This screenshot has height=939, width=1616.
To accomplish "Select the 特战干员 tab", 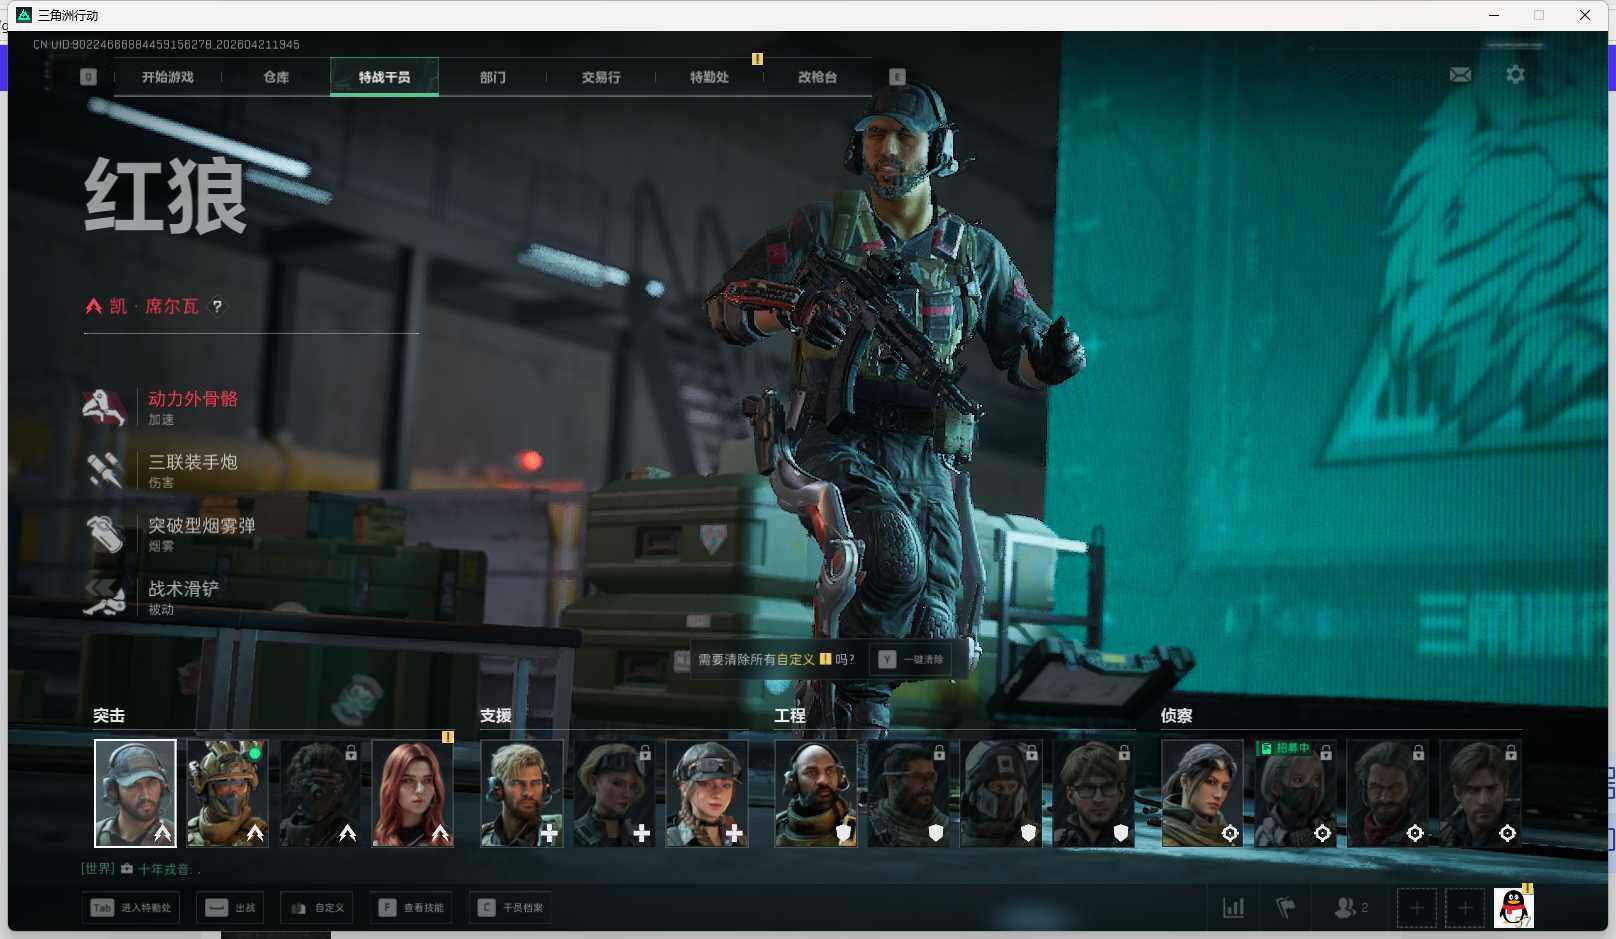I will 384,77.
